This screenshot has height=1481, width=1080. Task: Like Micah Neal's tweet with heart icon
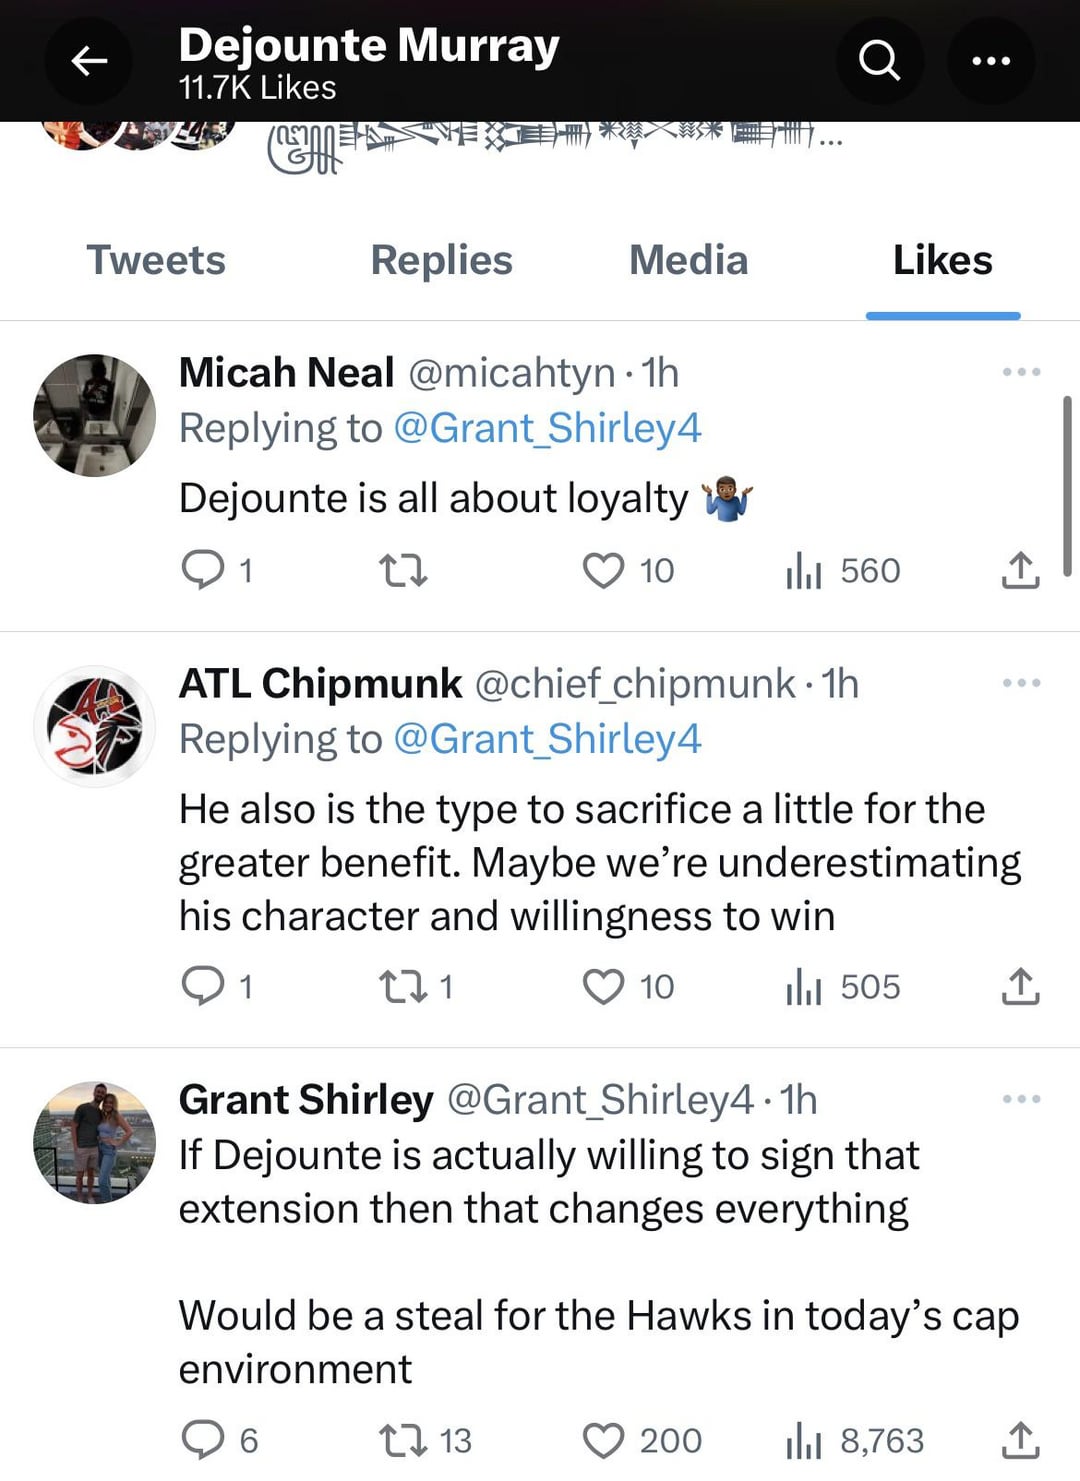pos(603,571)
